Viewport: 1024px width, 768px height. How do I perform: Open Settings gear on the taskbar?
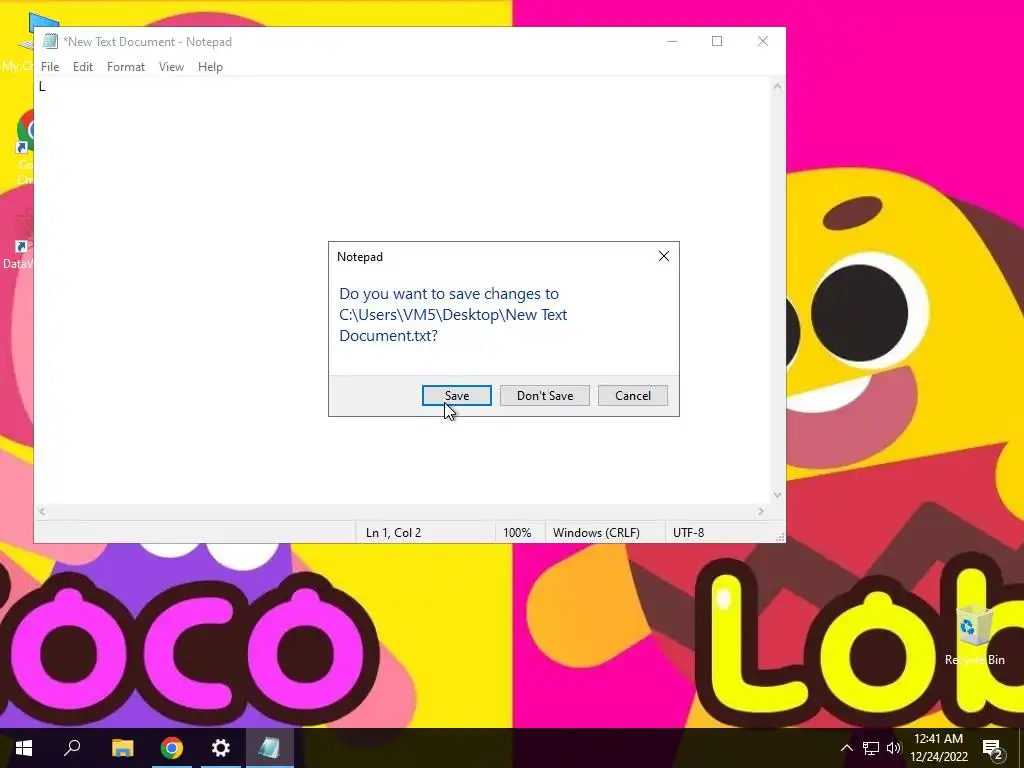click(x=221, y=748)
